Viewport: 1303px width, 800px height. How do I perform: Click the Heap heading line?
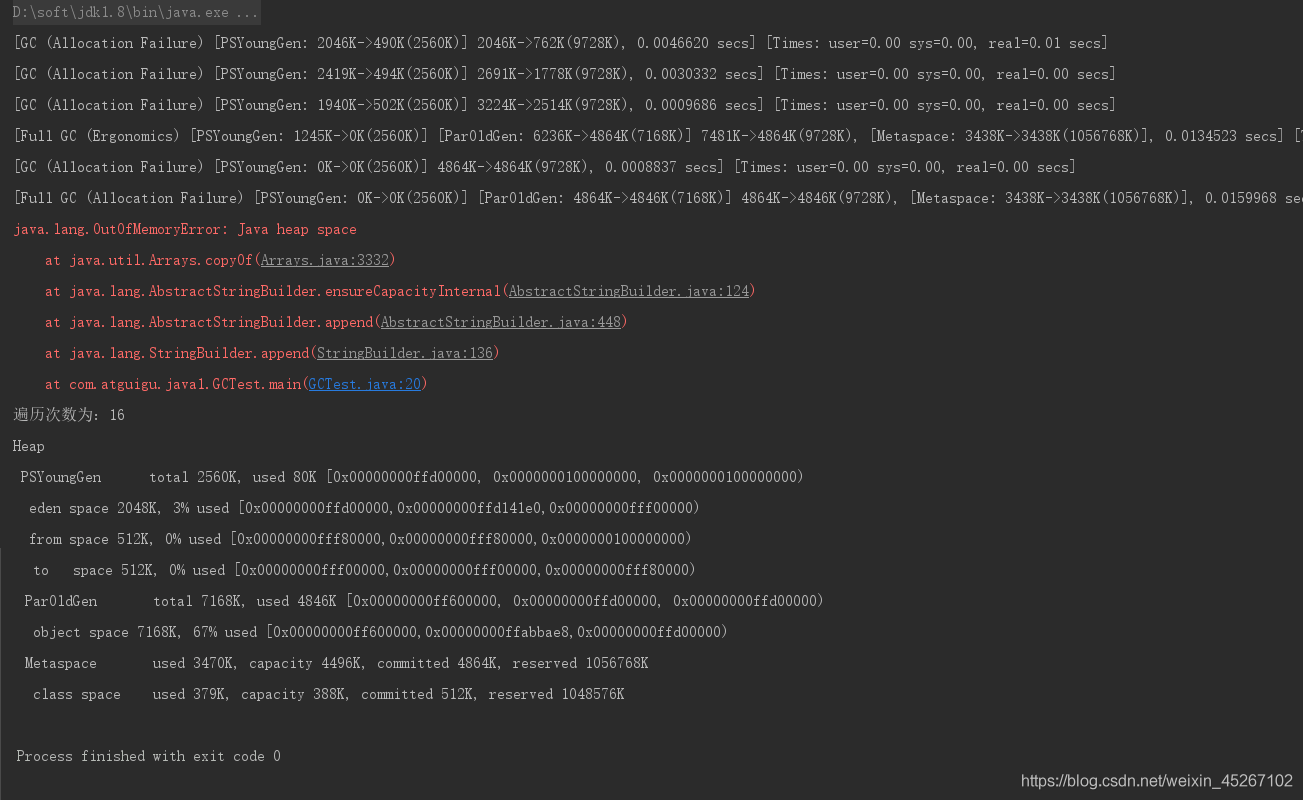tap(29, 446)
